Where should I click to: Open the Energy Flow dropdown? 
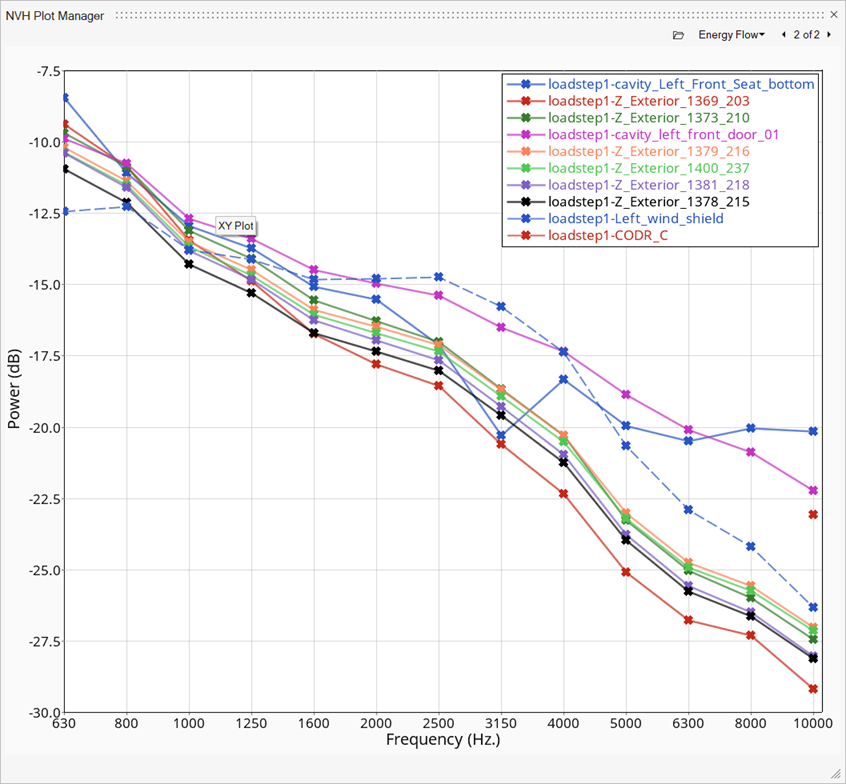(x=731, y=35)
